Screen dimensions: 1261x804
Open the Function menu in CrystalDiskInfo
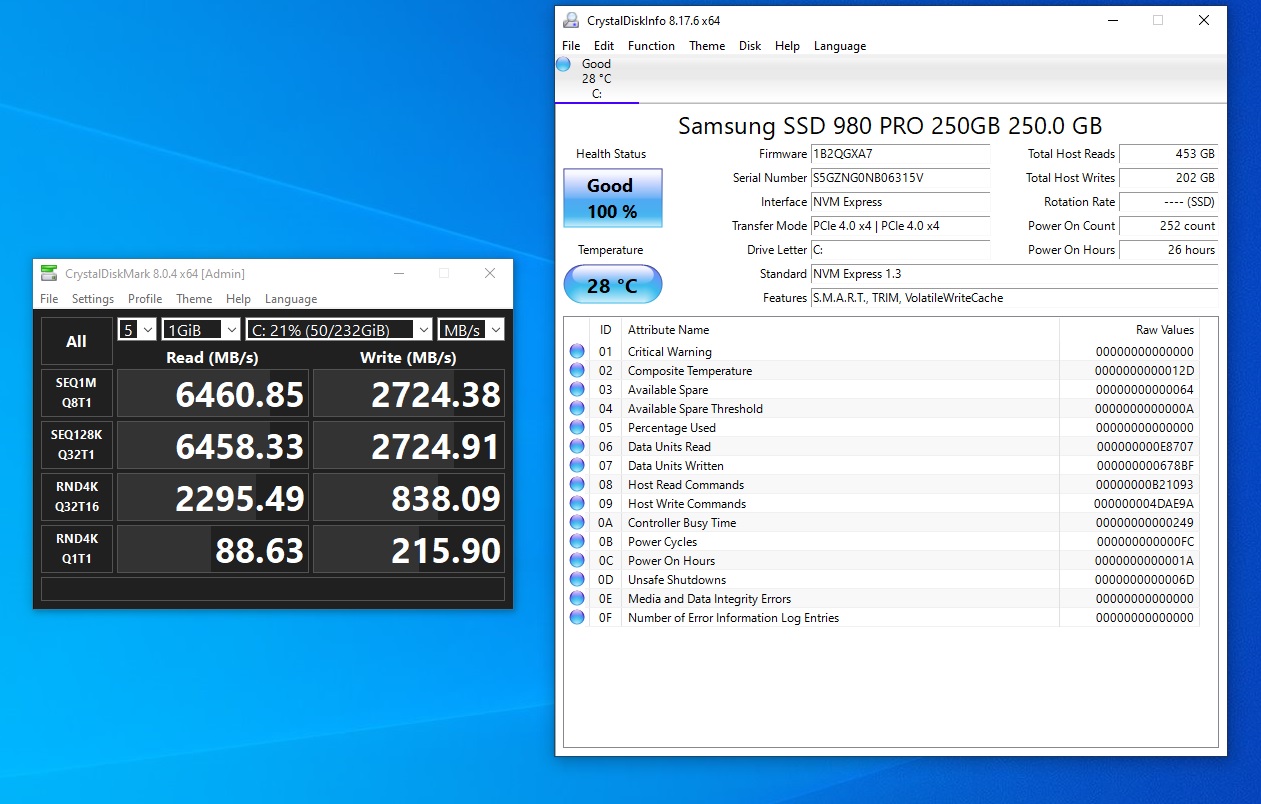point(651,45)
